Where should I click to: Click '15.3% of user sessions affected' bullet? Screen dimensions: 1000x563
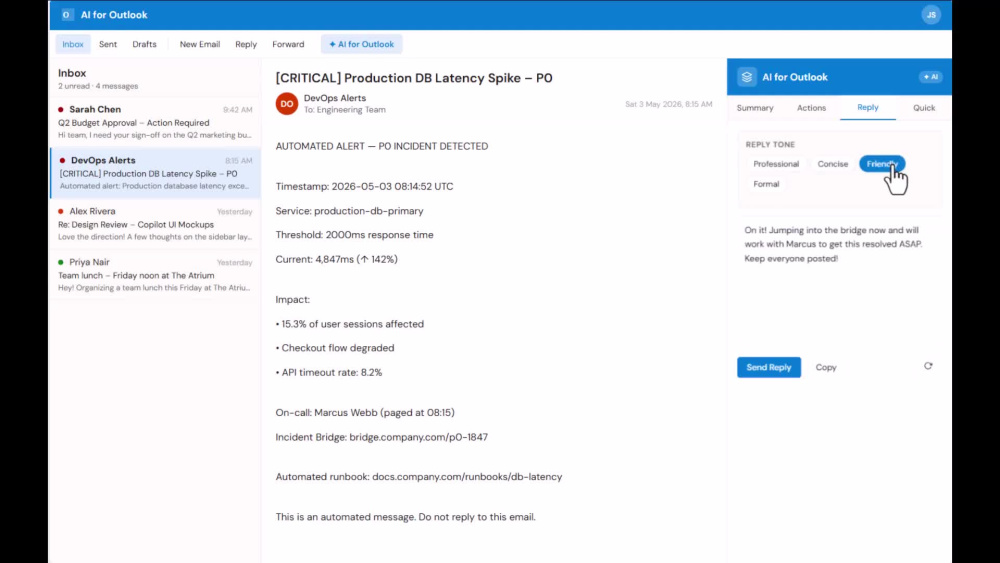tap(349, 324)
